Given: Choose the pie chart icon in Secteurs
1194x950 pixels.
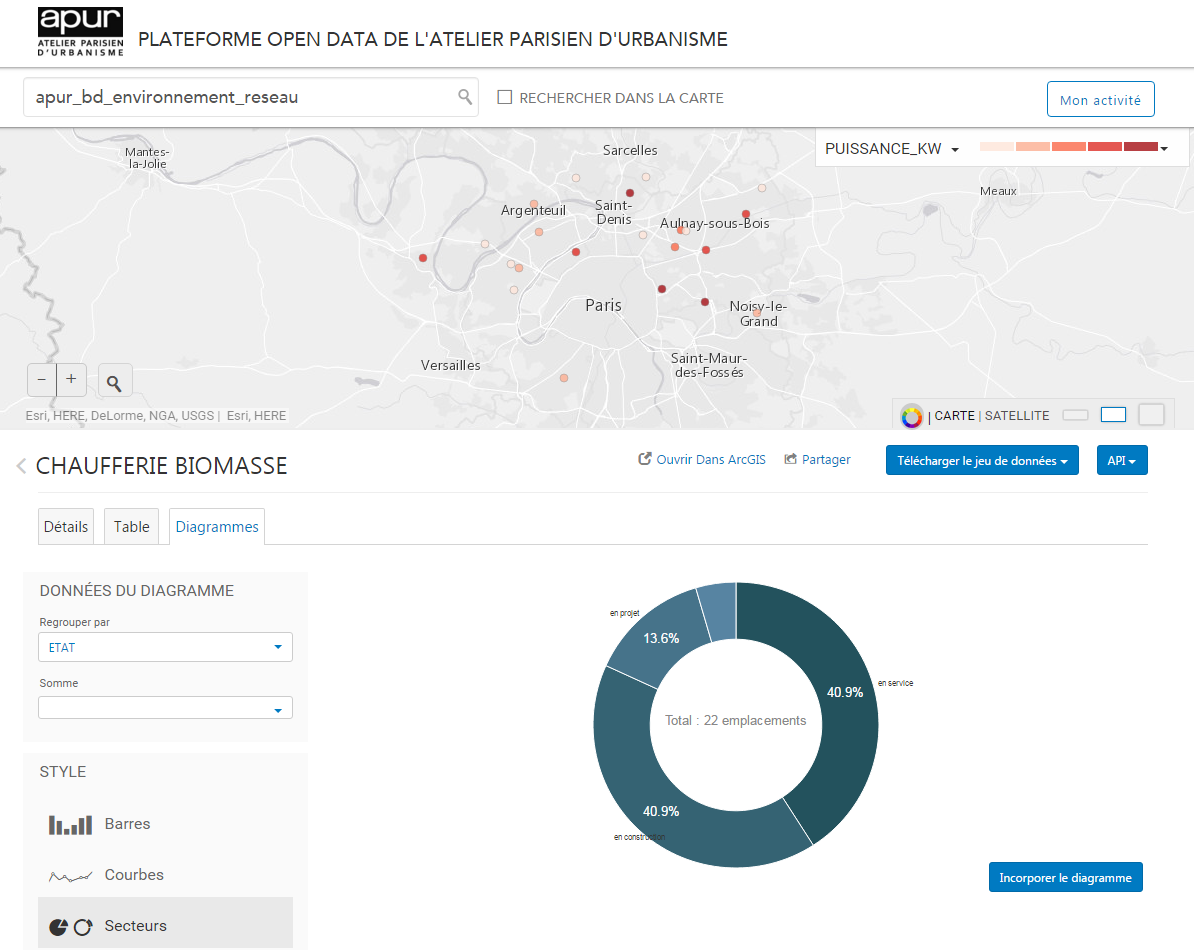Looking at the screenshot, I should (x=59, y=927).
